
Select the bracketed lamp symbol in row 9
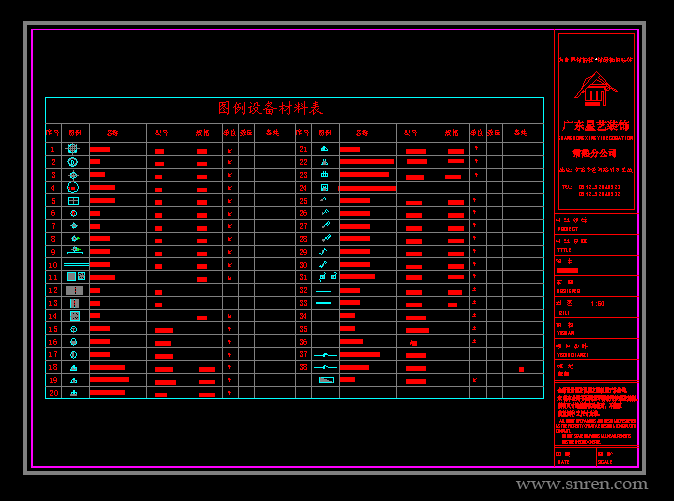pyautogui.click(x=75, y=250)
